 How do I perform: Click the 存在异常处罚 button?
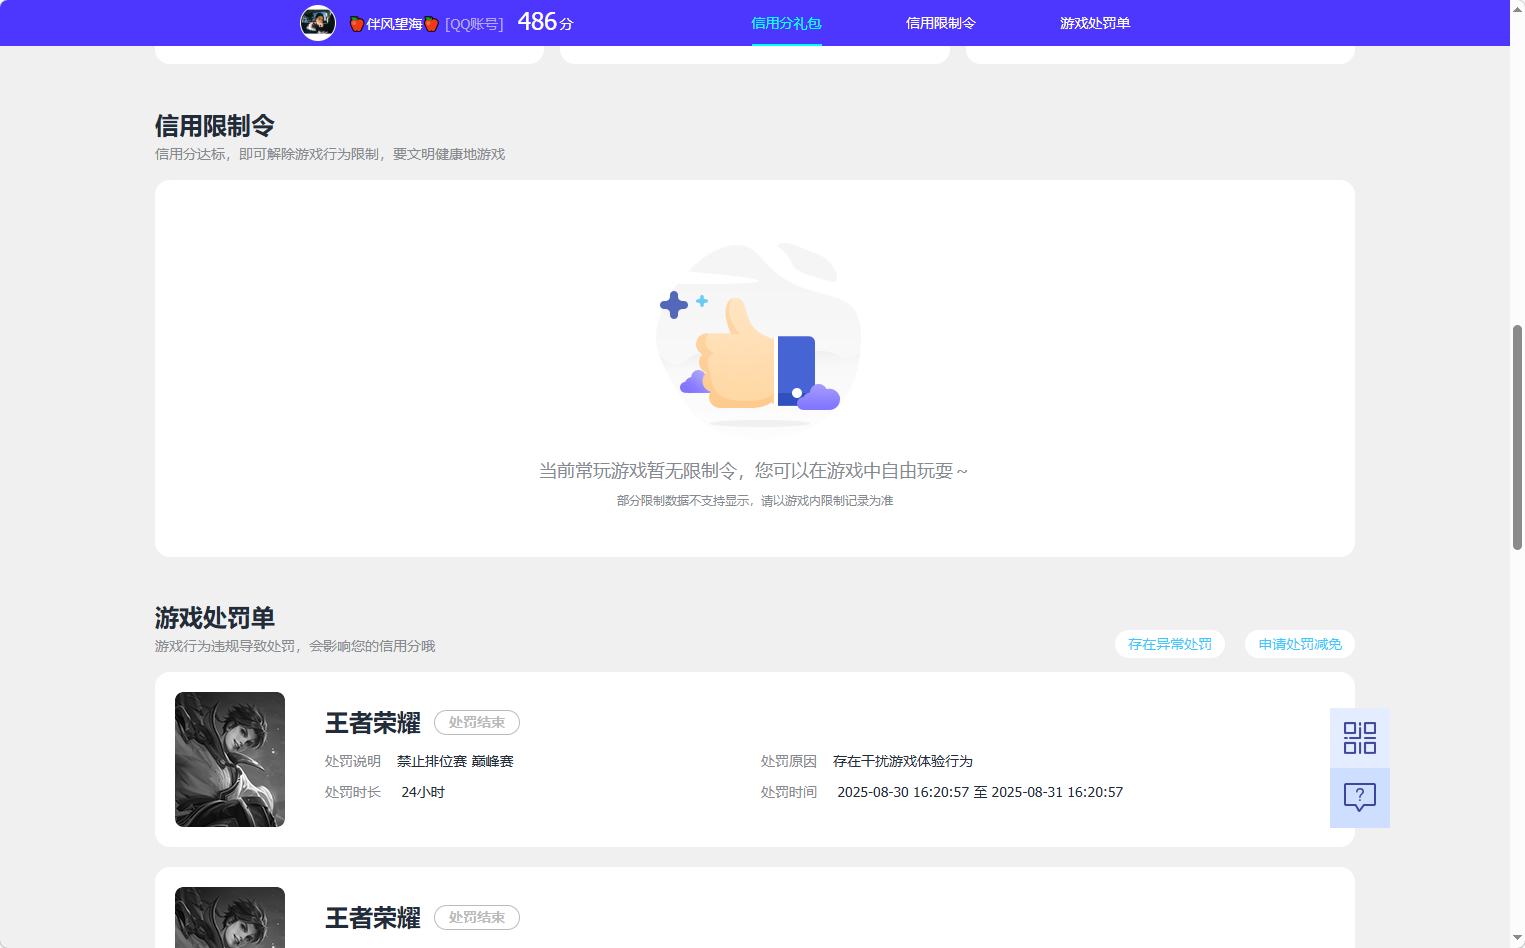pyautogui.click(x=1169, y=644)
